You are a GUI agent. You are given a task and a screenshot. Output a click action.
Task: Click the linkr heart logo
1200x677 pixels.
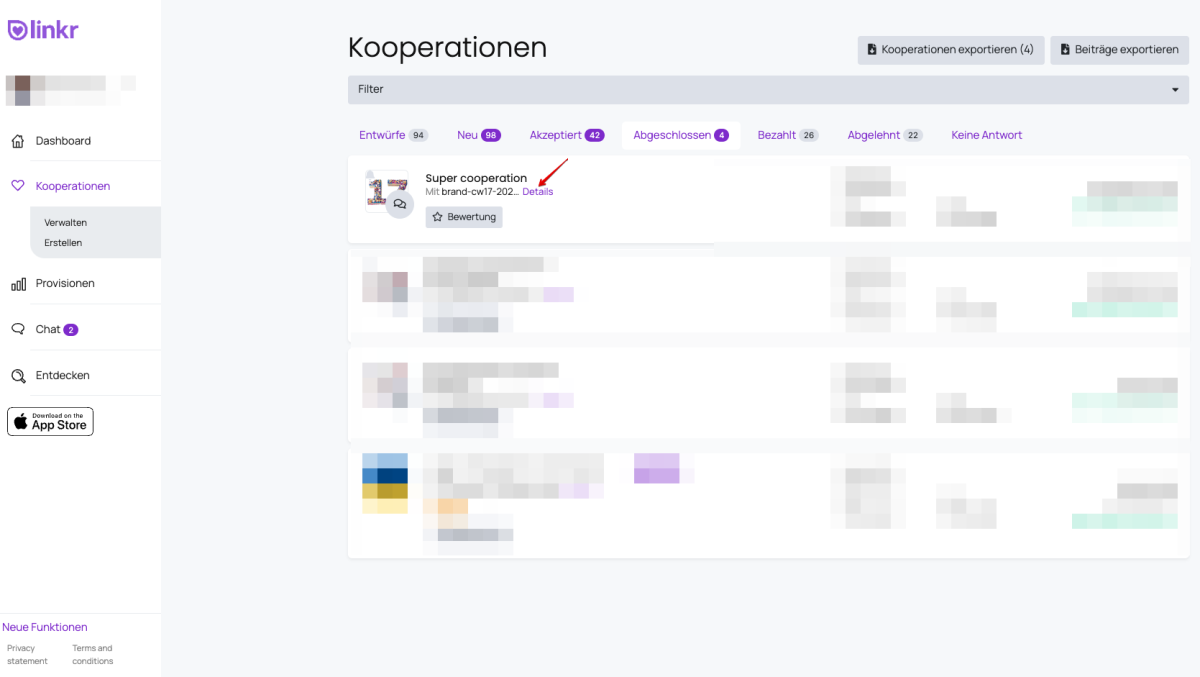tap(18, 30)
